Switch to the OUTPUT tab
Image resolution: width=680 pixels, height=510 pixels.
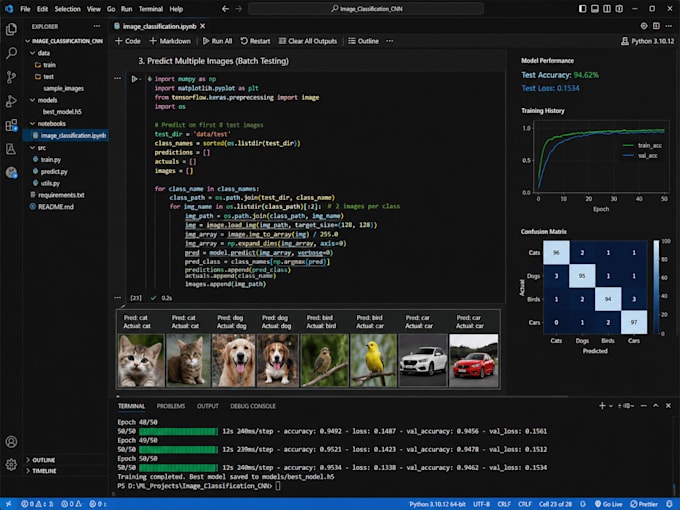click(x=208, y=406)
